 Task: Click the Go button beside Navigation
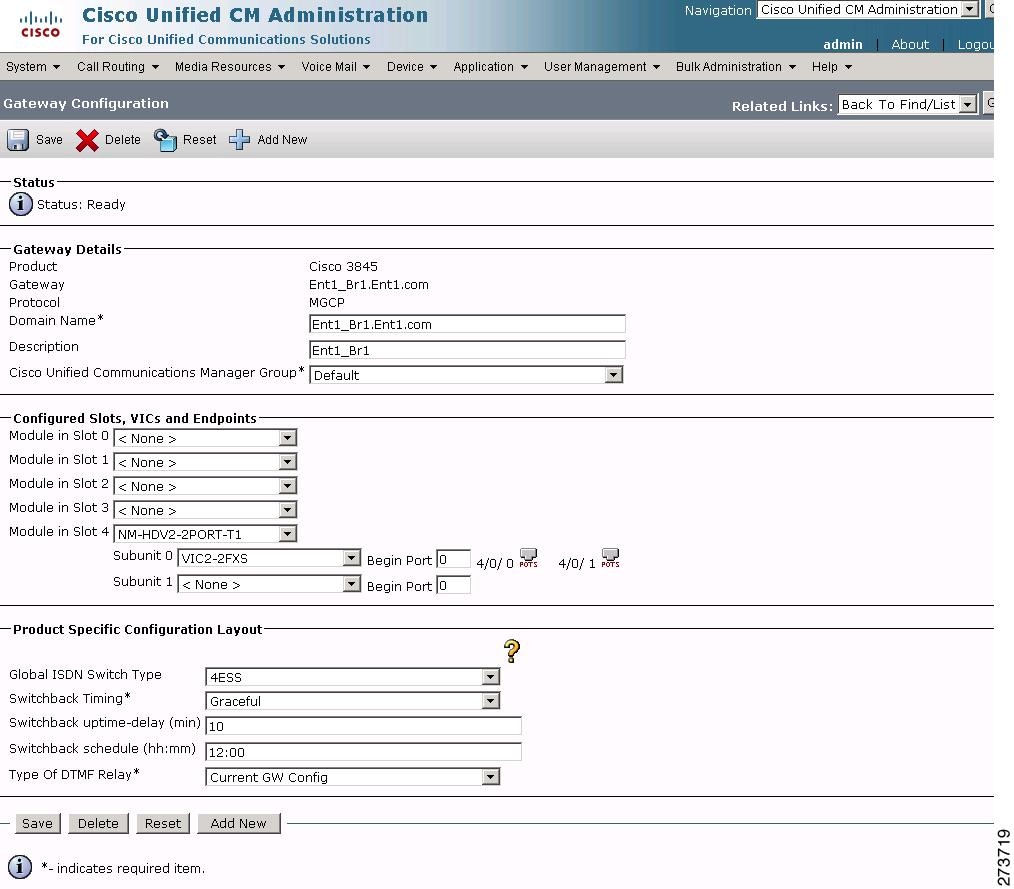pos(989,10)
